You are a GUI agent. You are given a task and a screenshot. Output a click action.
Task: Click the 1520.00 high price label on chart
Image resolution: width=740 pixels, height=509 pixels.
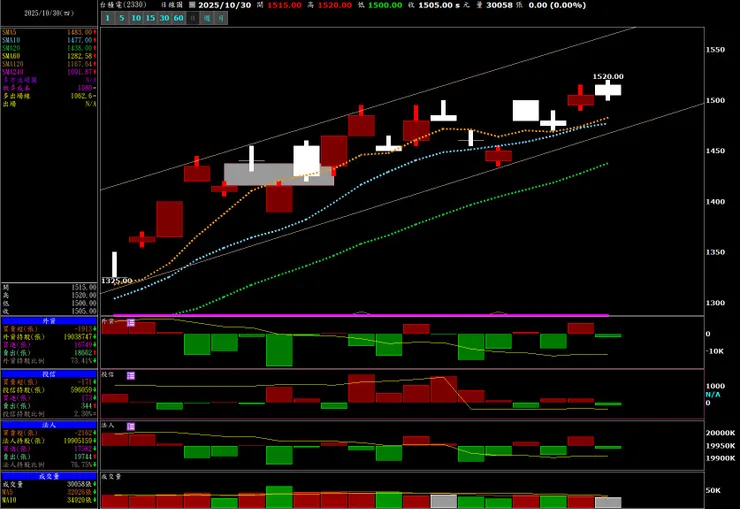[x=608, y=76]
